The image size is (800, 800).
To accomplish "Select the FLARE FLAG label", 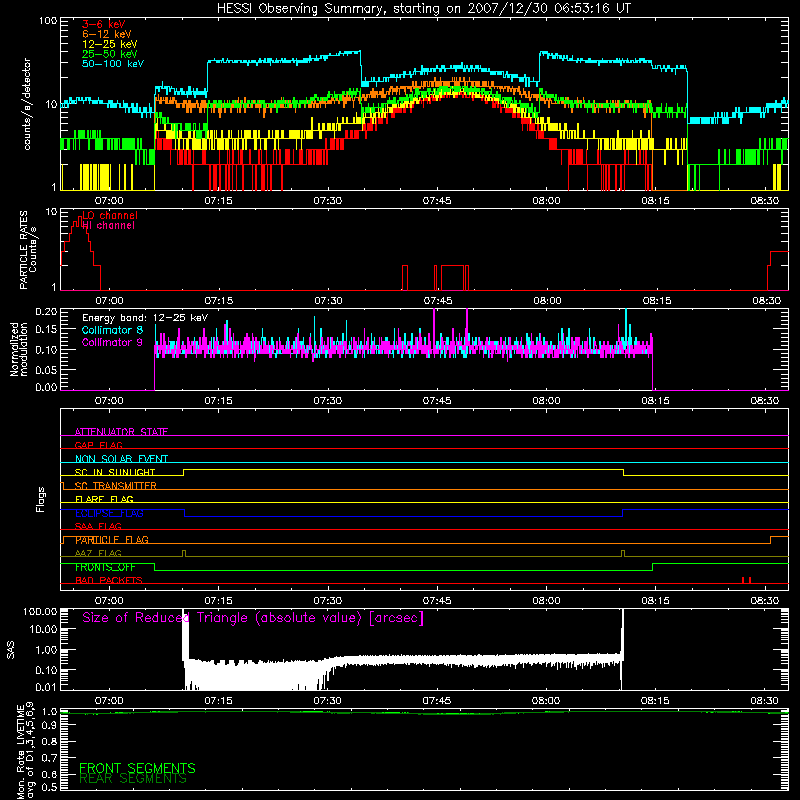I will click(104, 499).
